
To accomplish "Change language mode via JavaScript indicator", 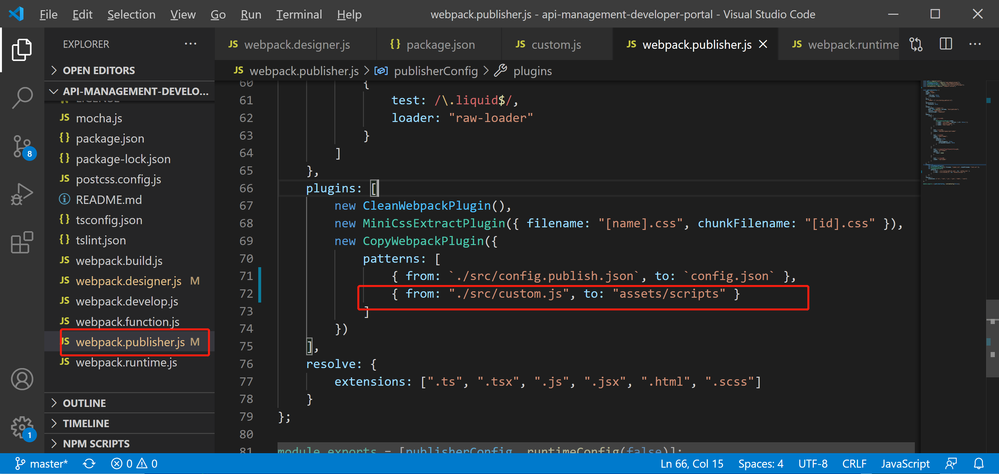I will tap(905, 464).
